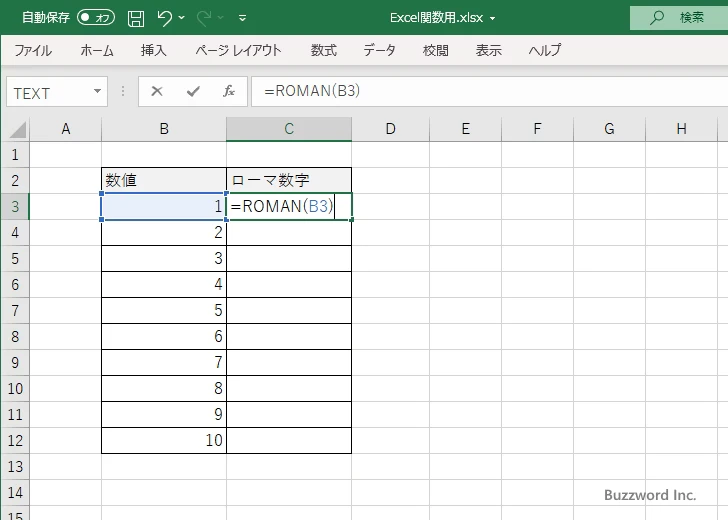This screenshot has height=520, width=728.
Task: Click the greyed Redo arrow icon
Action: (204, 18)
